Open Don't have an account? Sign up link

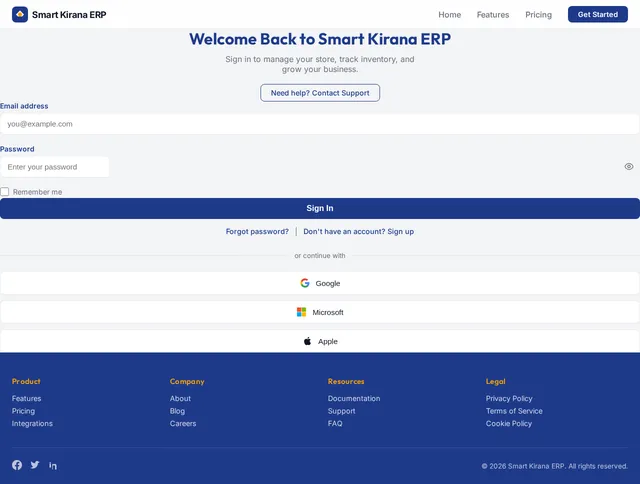[x=358, y=231]
